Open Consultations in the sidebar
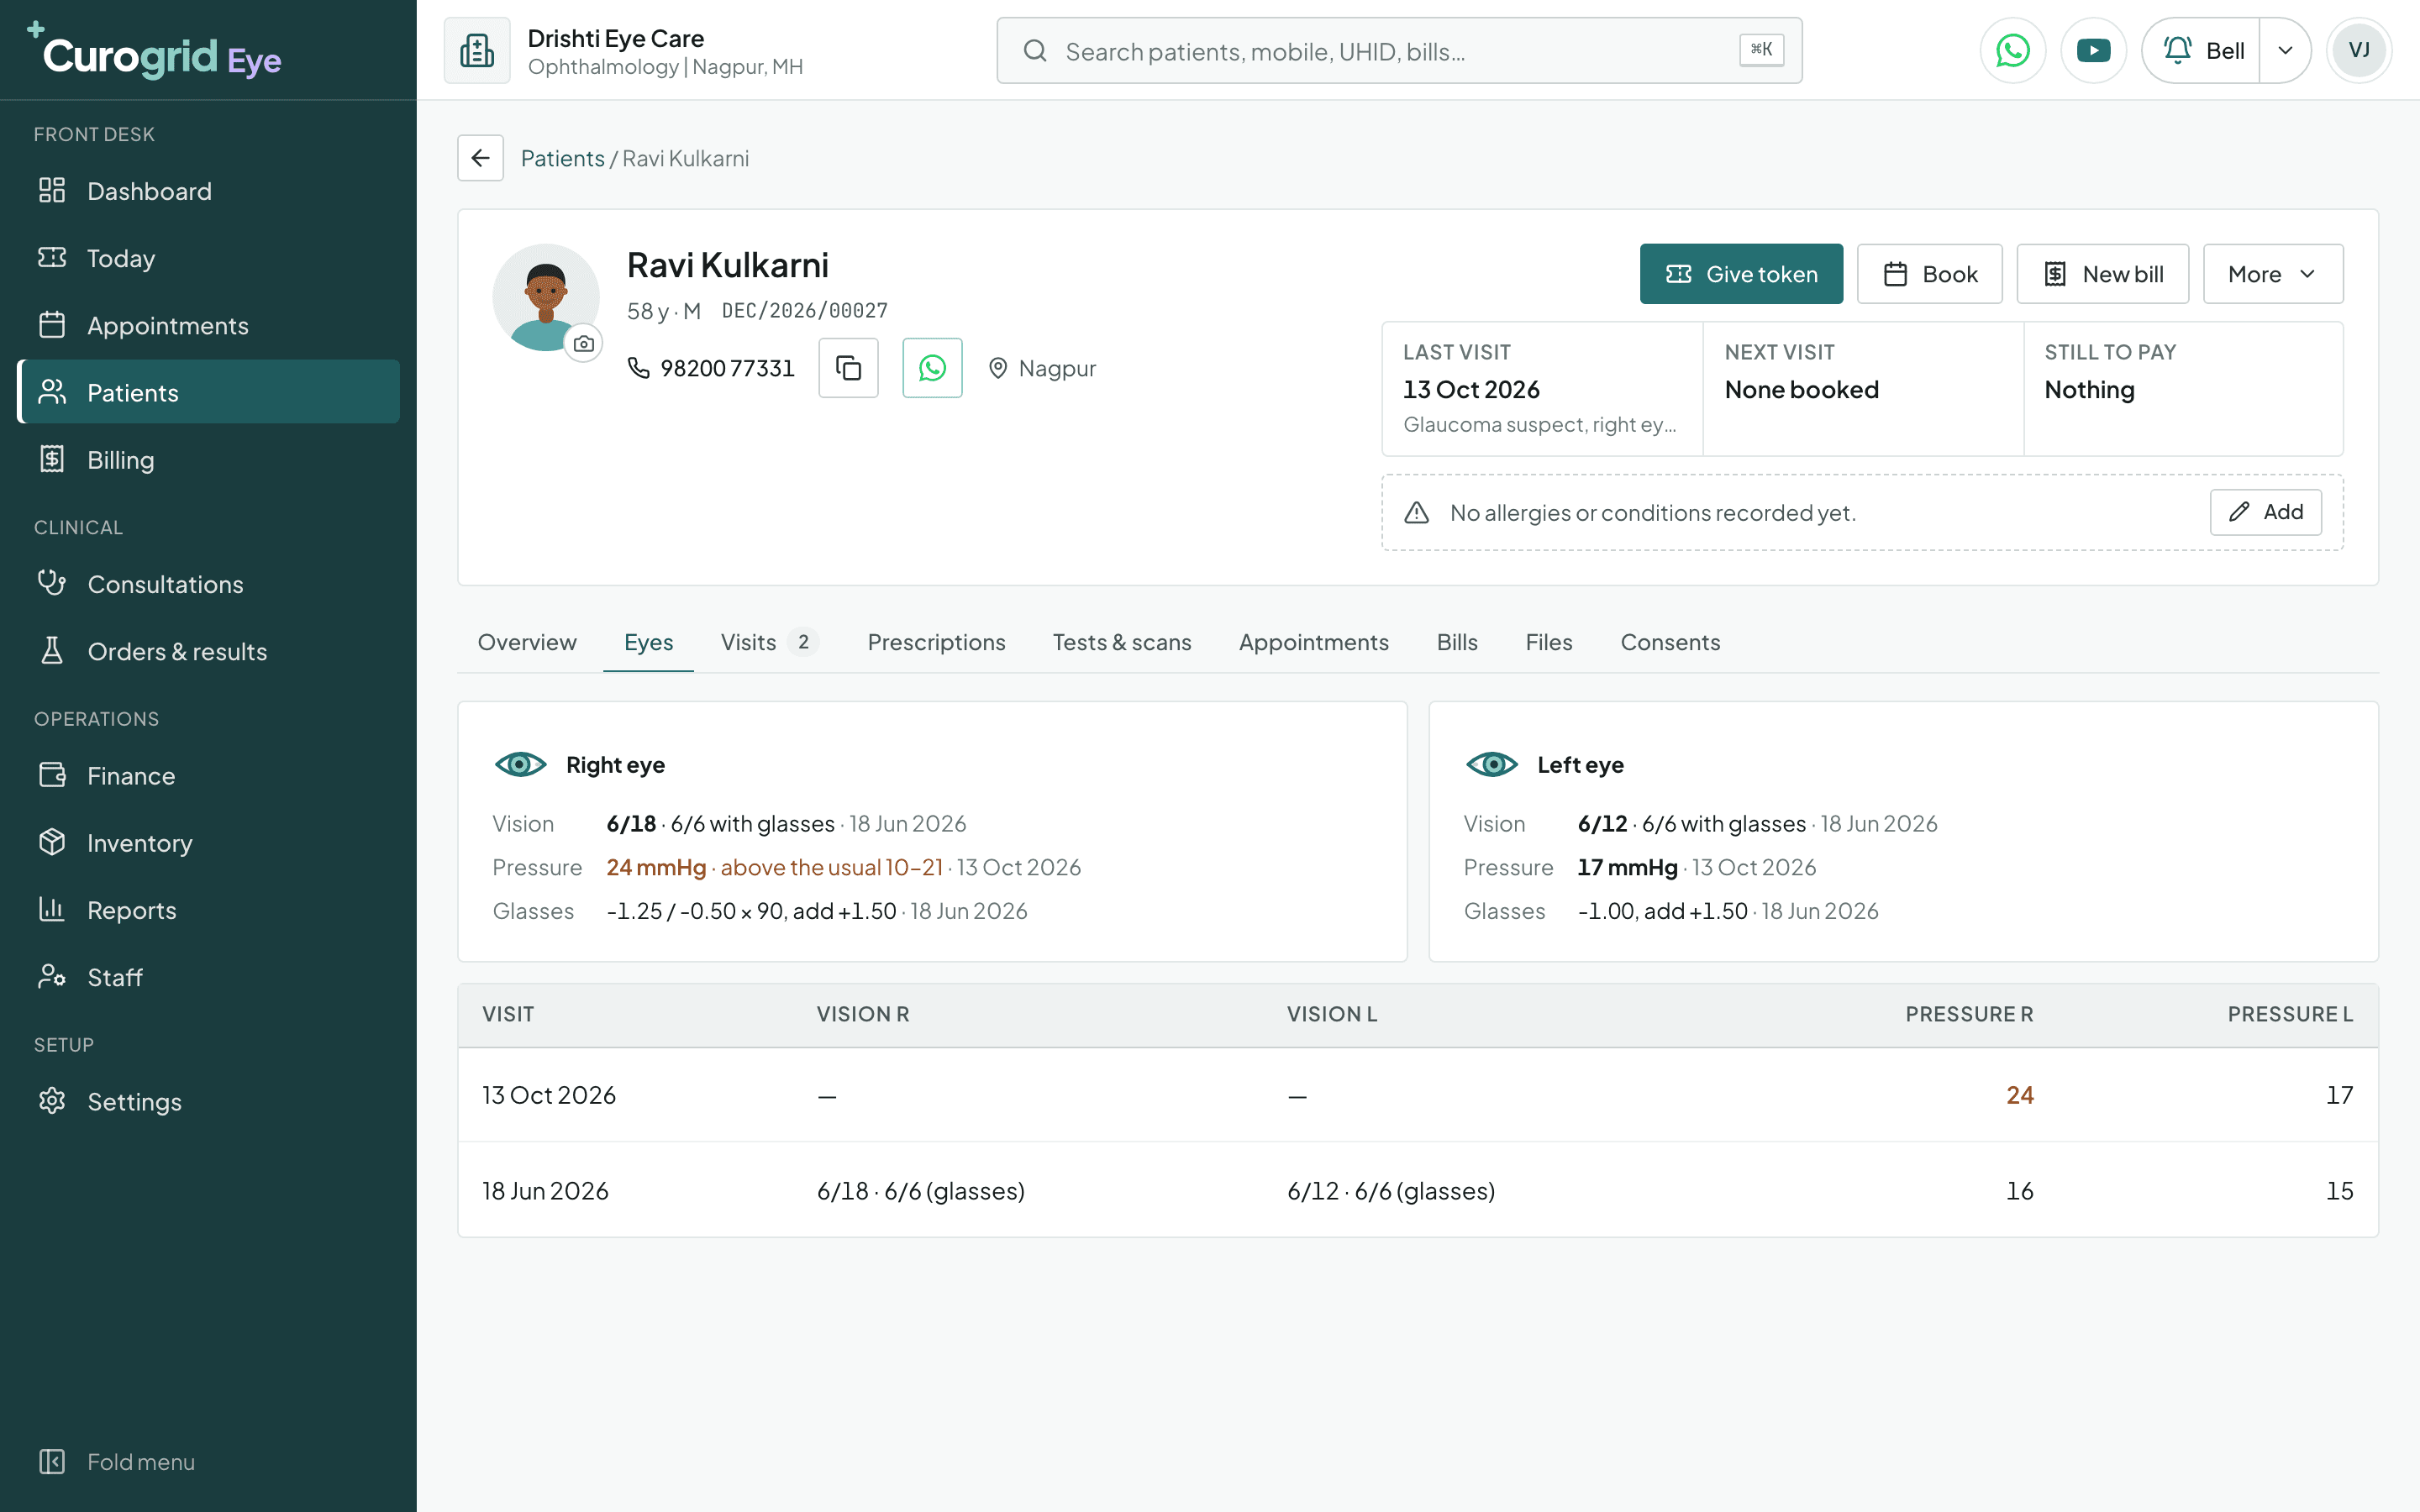The image size is (2420, 1512). click(x=208, y=584)
